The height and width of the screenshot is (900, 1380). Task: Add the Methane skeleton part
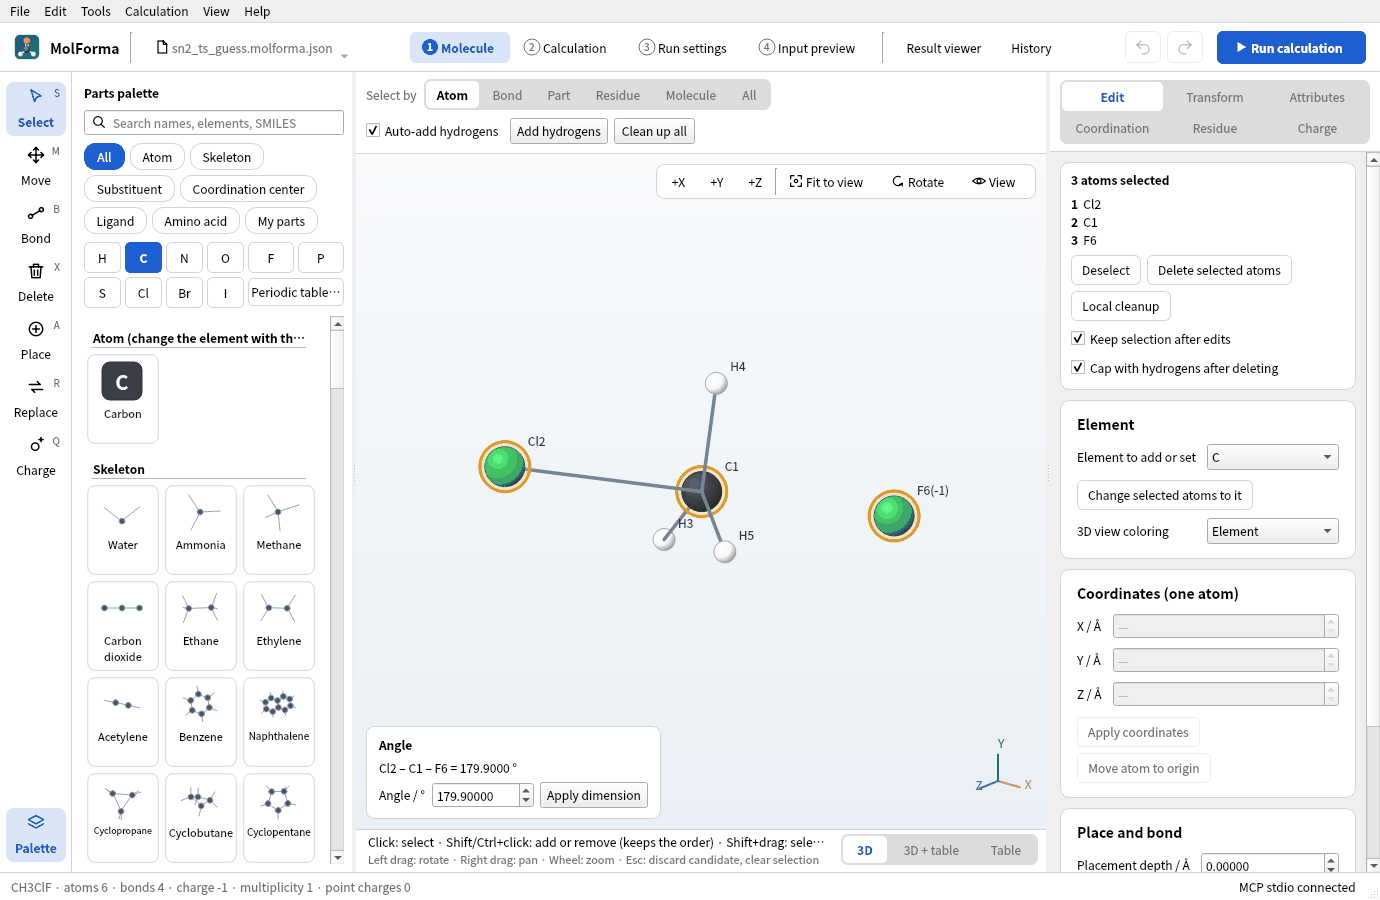click(279, 530)
